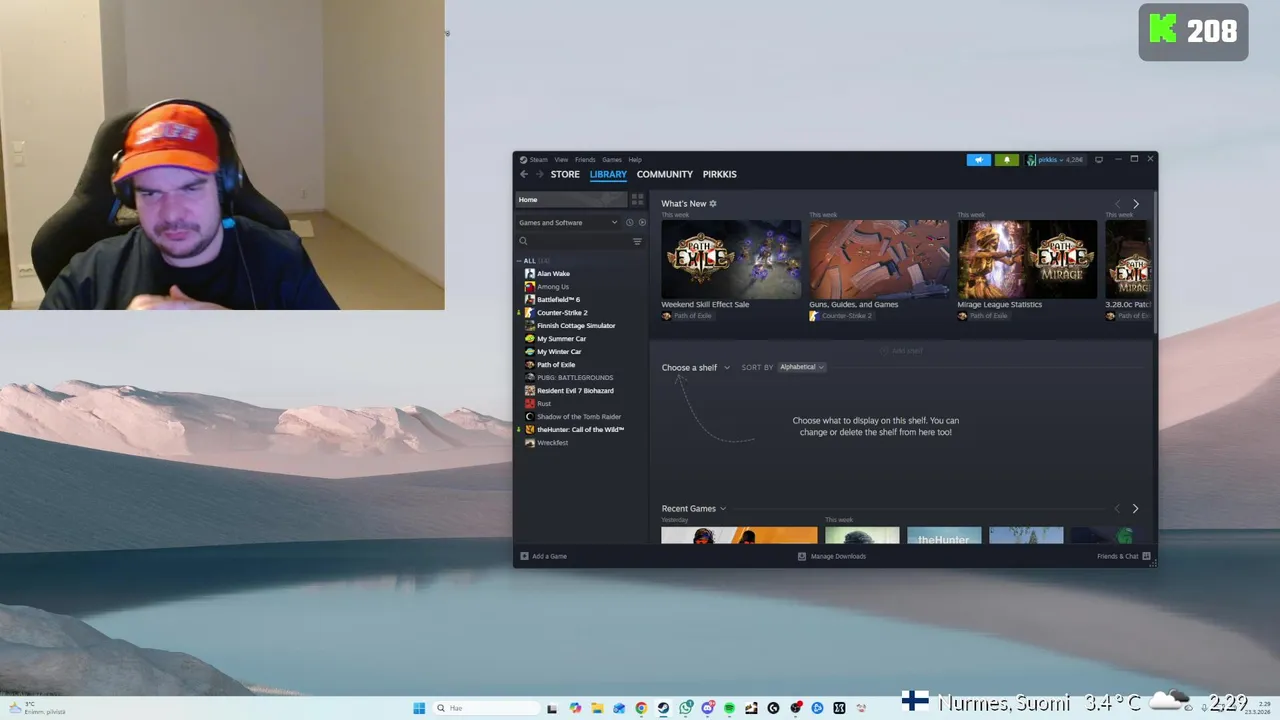Click the library Home button
This screenshot has height=720, width=1280.
[x=571, y=199]
